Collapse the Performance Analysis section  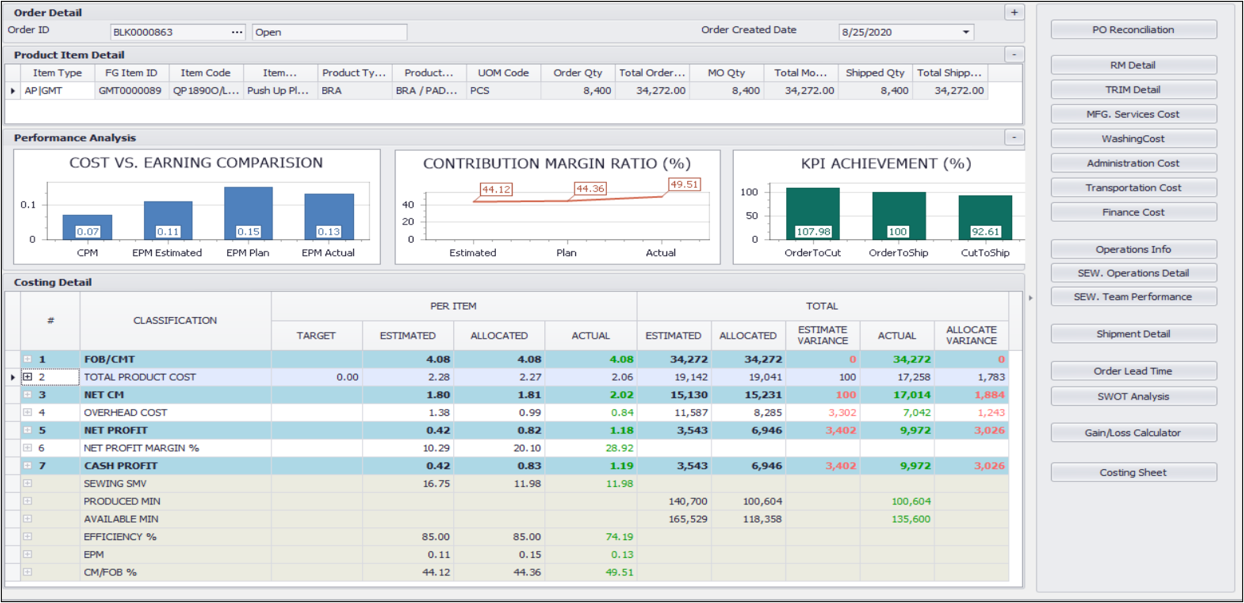(1015, 138)
